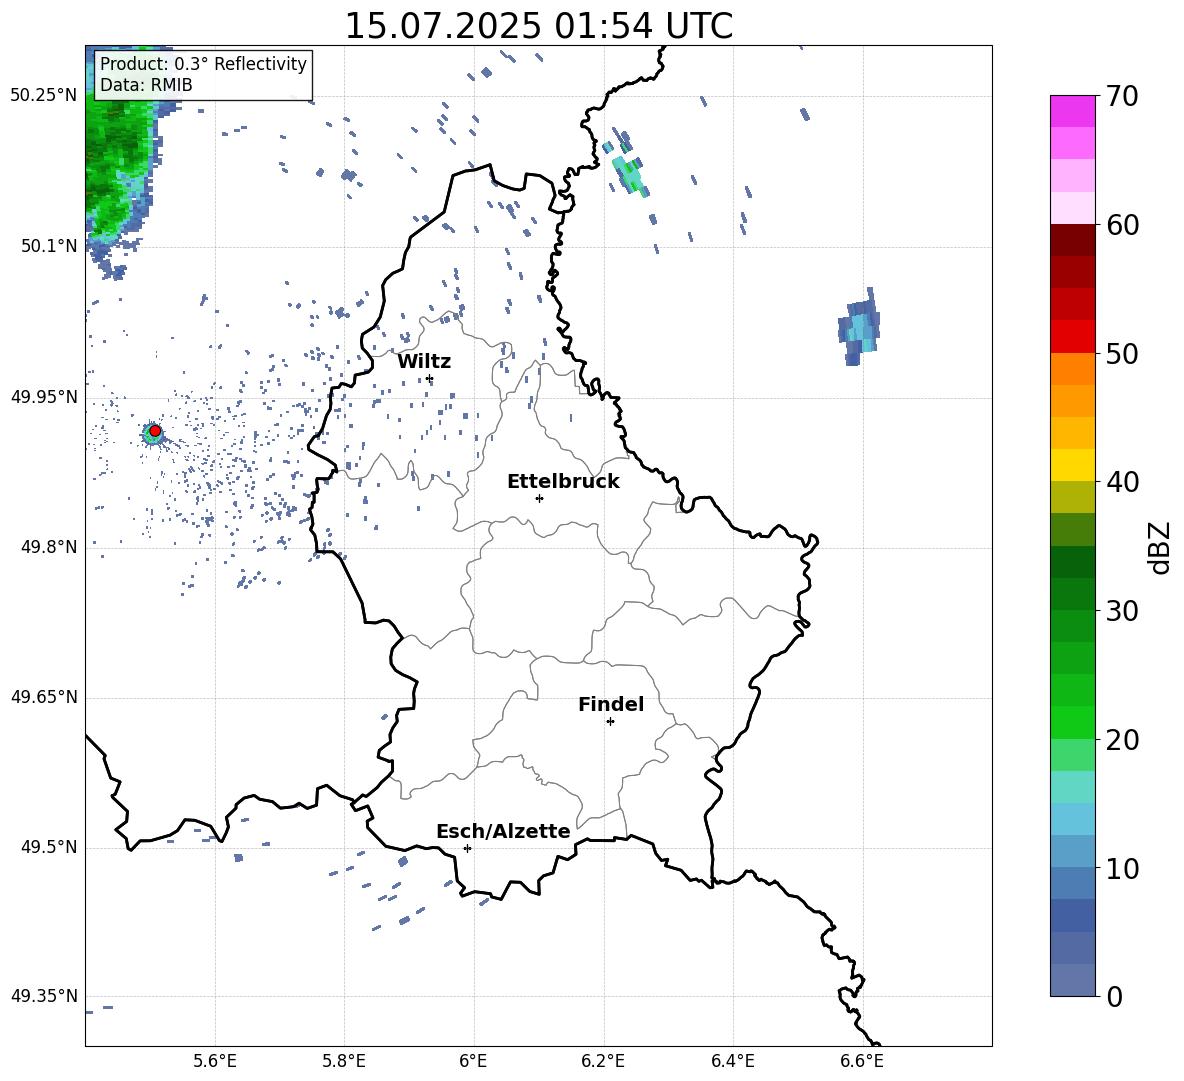
Task: Click latitude label 49.65°N
Action: click(x=44, y=697)
